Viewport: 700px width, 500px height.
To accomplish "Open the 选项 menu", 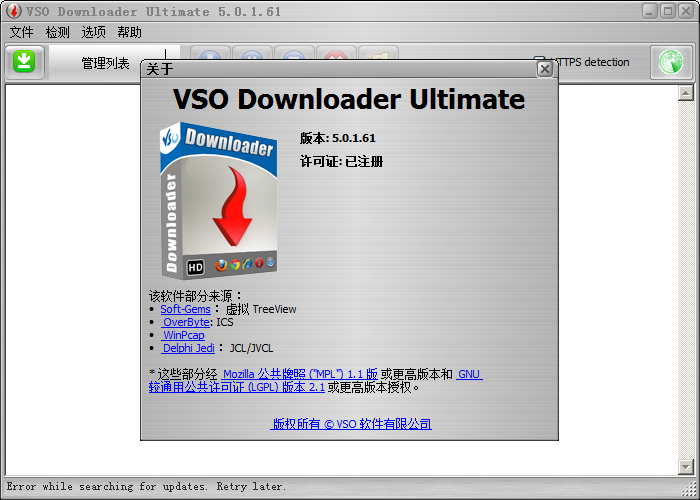I will 94,32.
